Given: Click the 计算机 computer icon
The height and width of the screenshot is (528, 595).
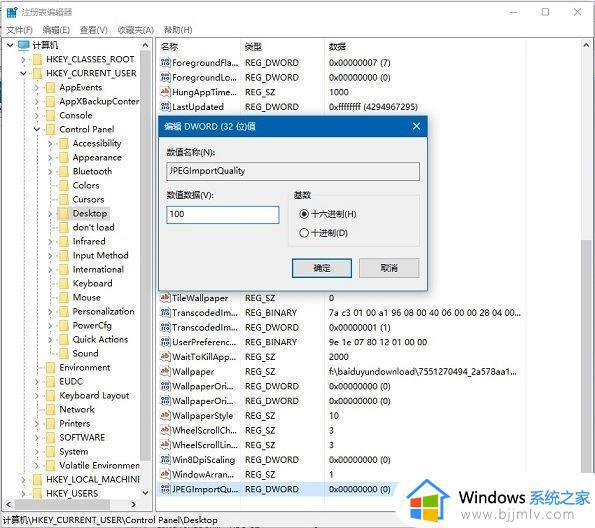Looking at the screenshot, I should pos(23,45).
